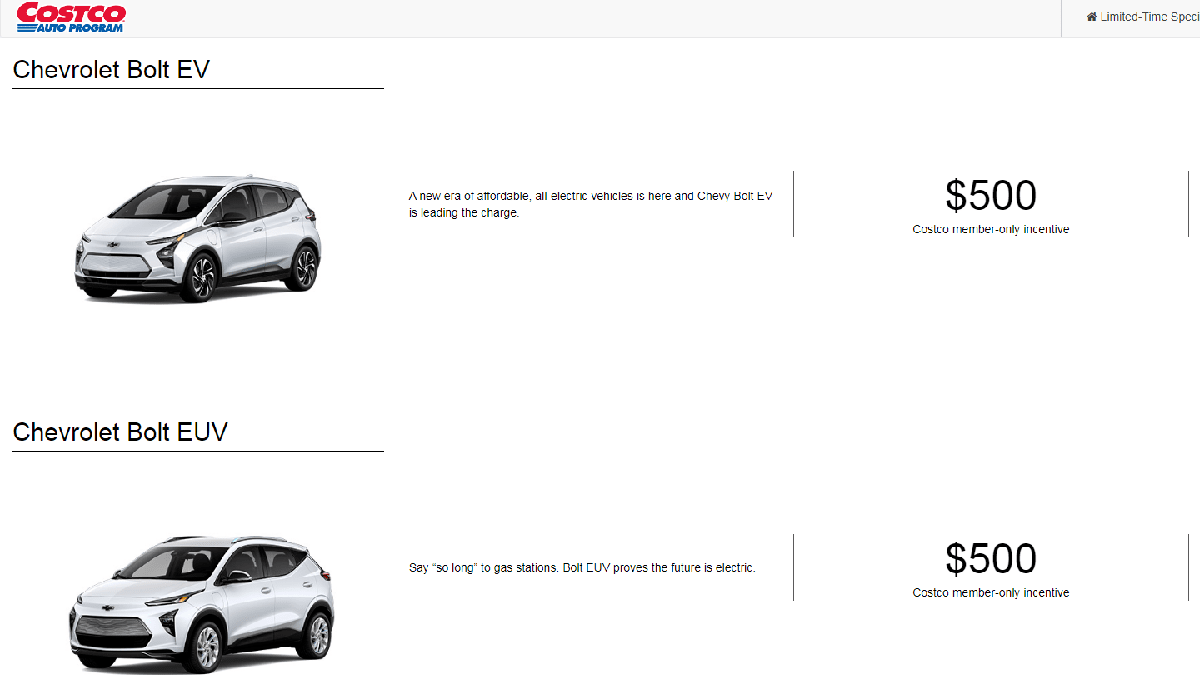Click the Bolt EV member-only incentive label
The height and width of the screenshot is (675, 1200).
coord(990,229)
